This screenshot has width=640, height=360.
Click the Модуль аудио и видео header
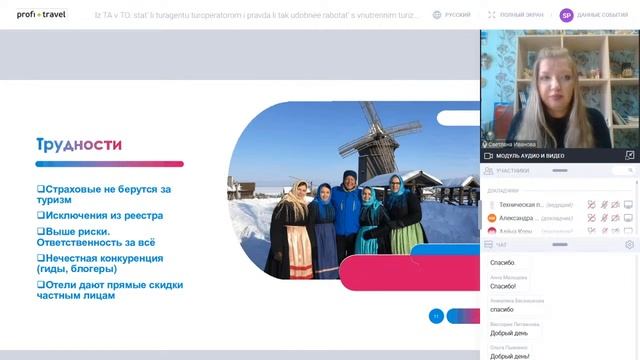coord(530,156)
